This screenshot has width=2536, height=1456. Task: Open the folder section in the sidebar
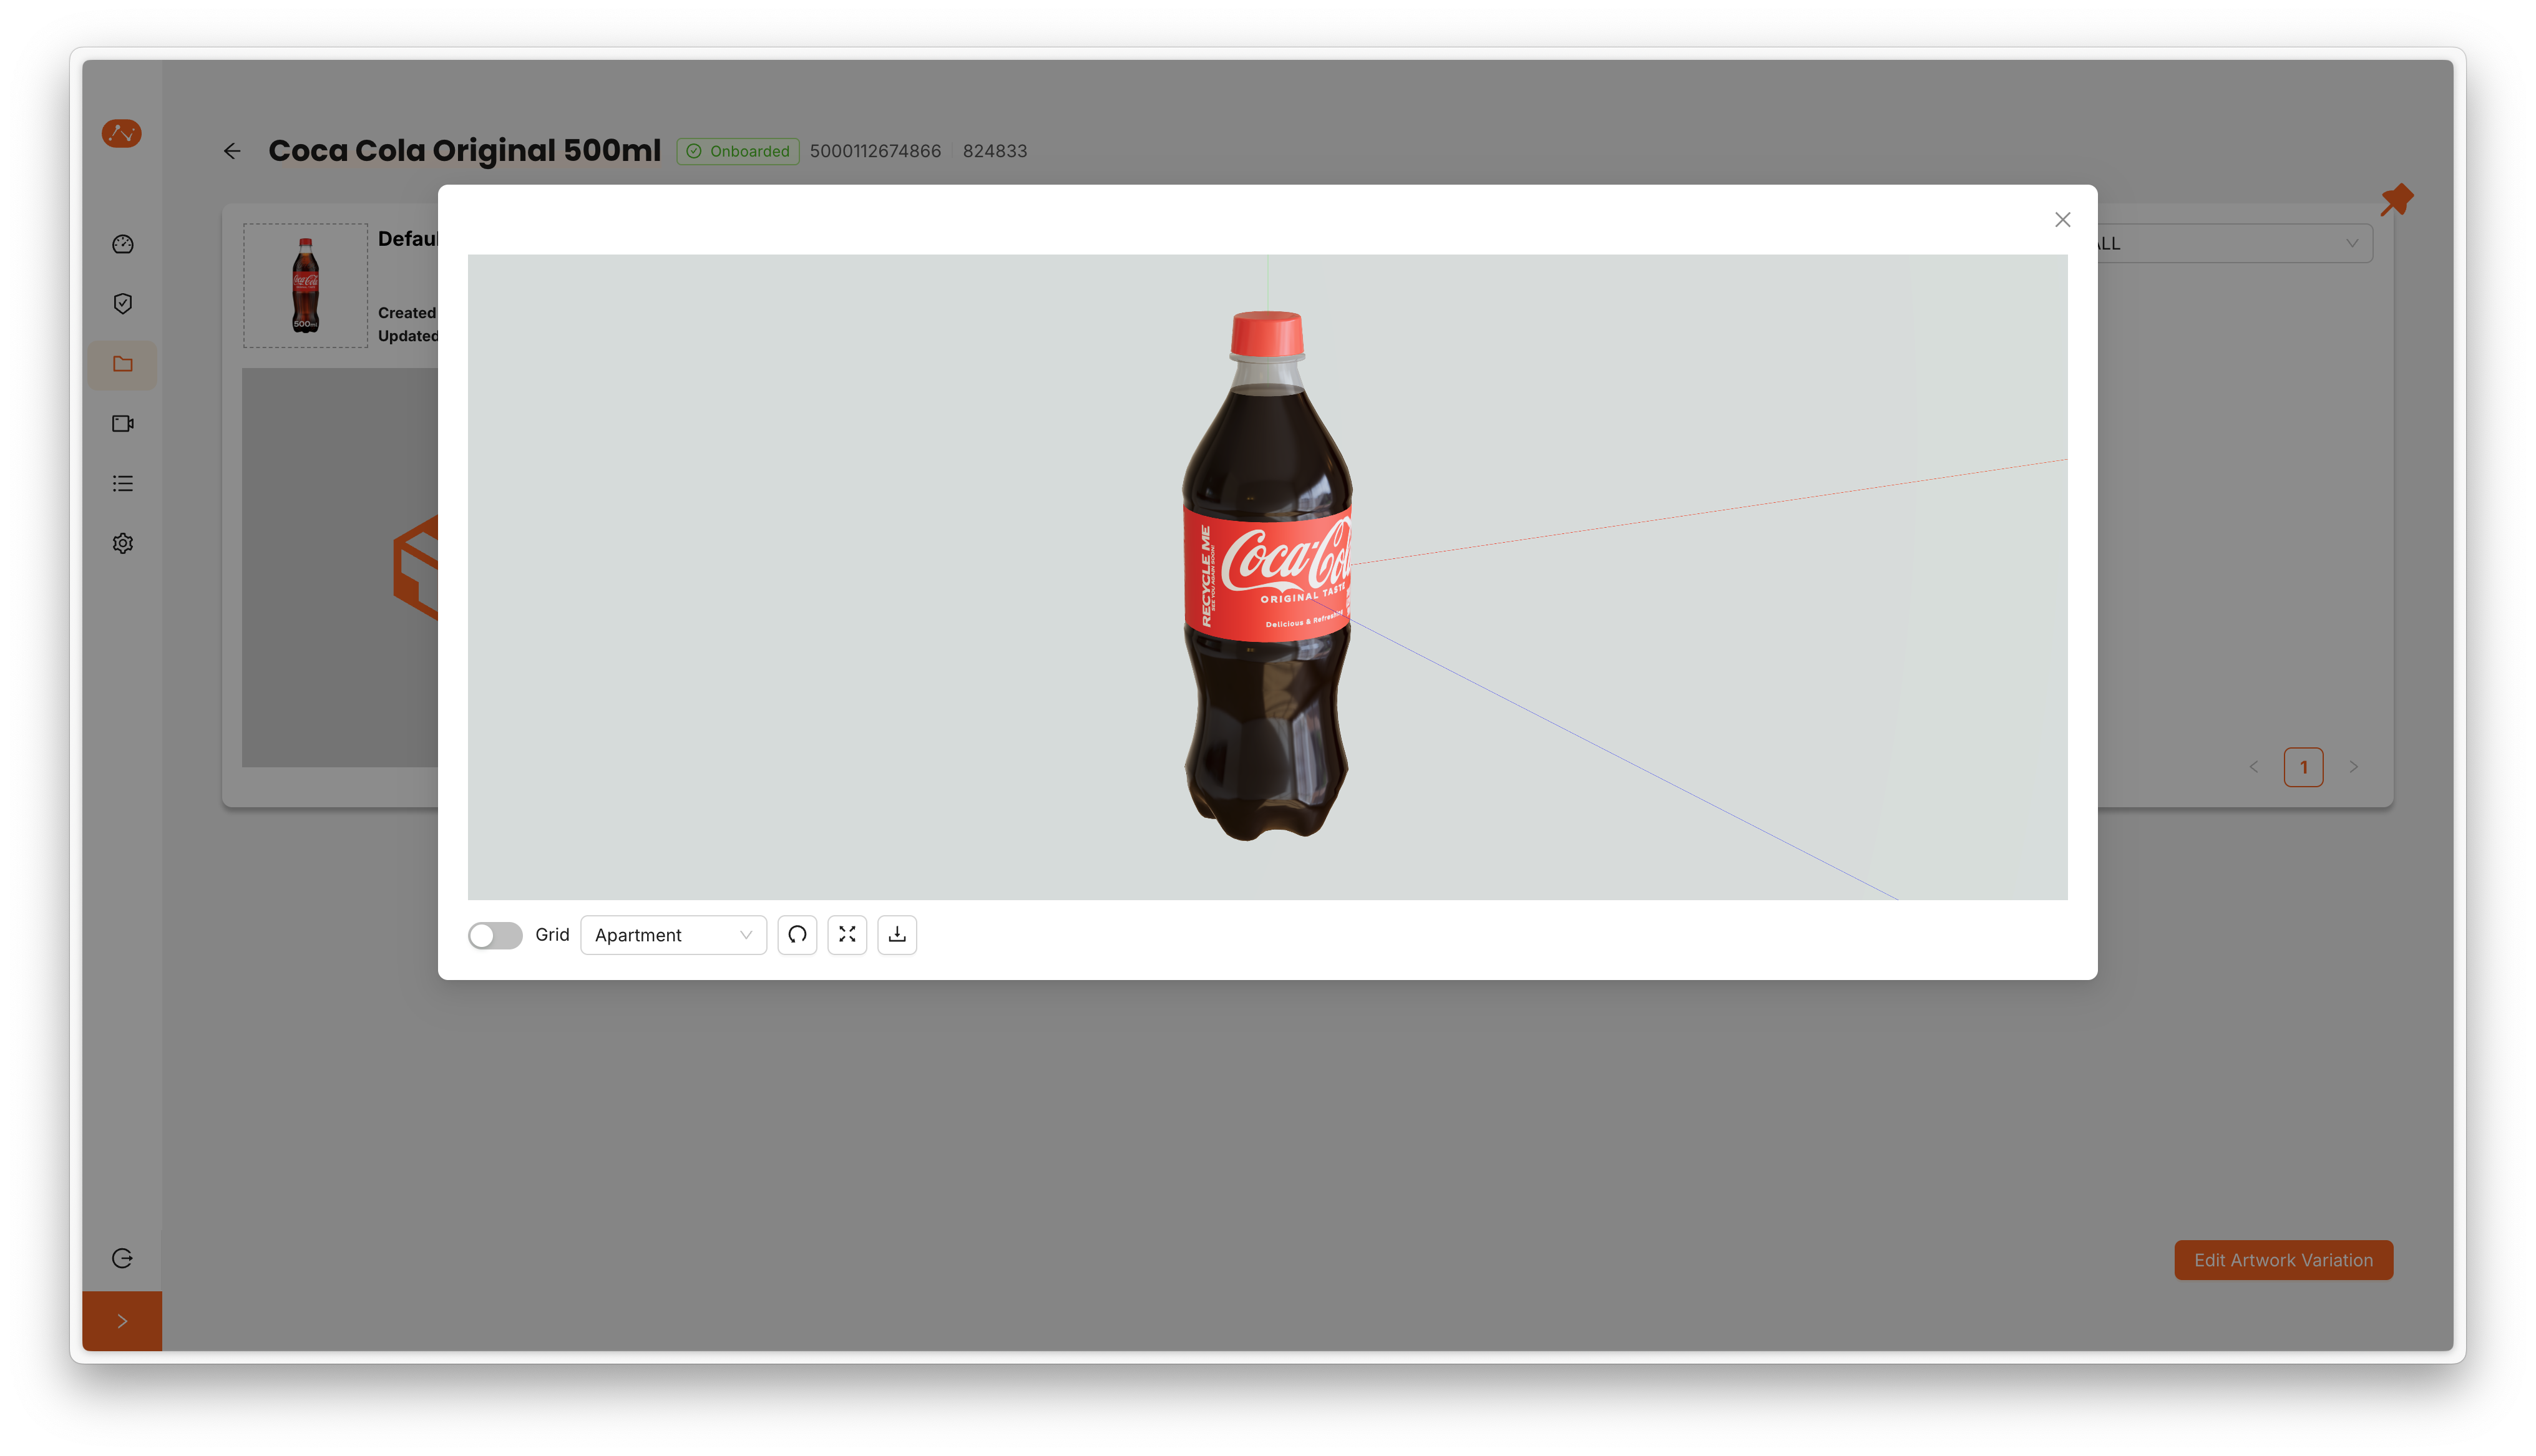[x=122, y=364]
